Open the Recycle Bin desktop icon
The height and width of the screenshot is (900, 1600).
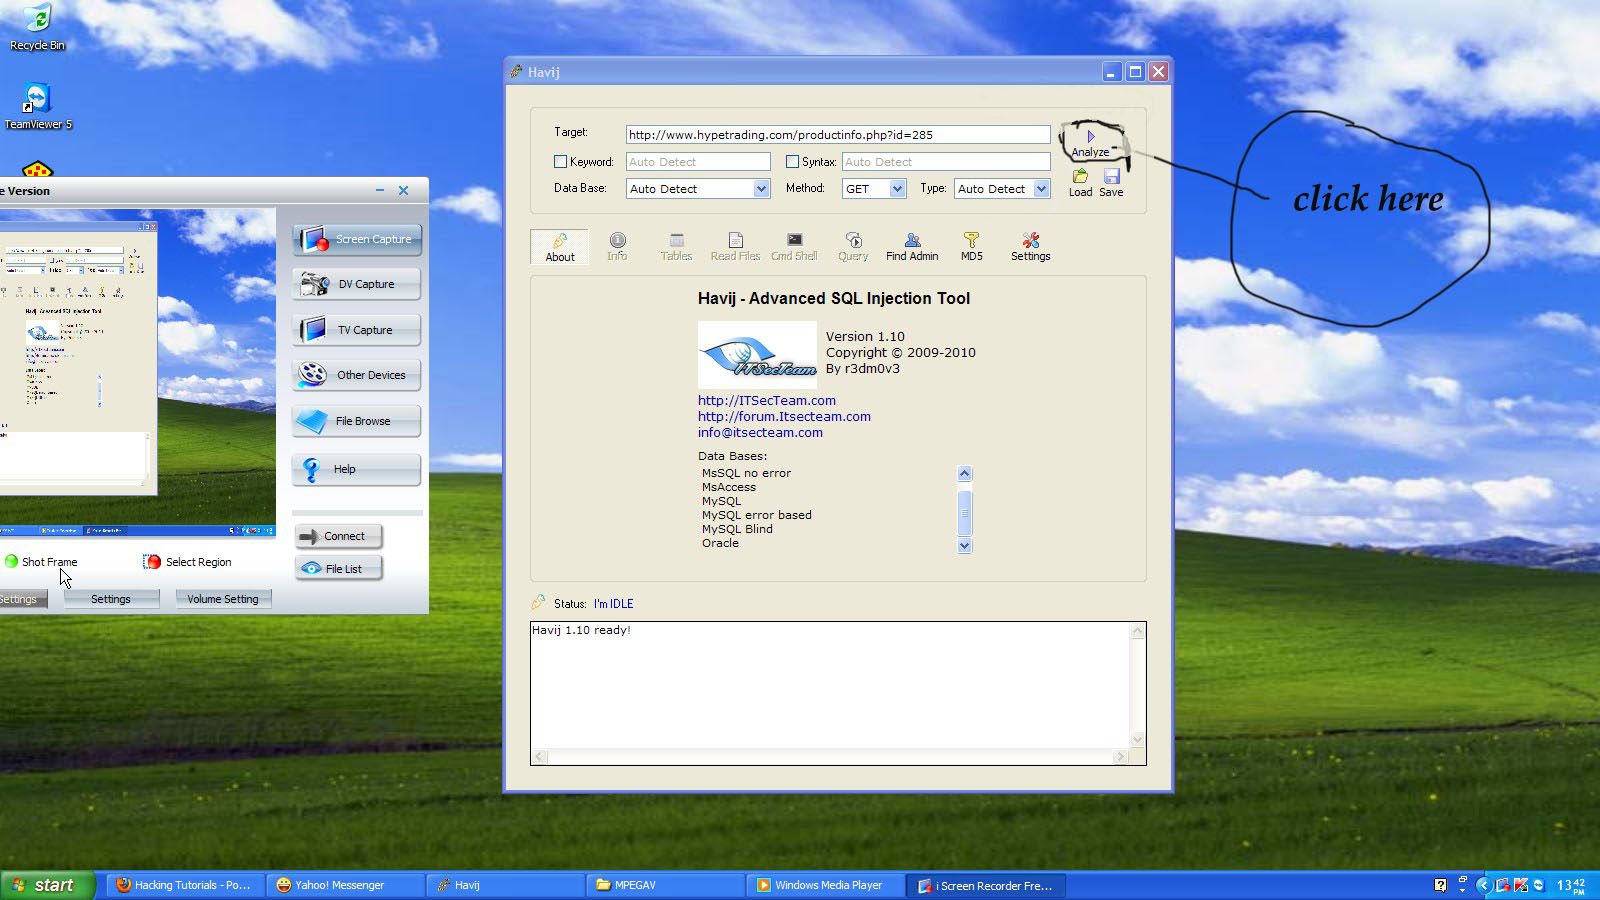pos(37,27)
